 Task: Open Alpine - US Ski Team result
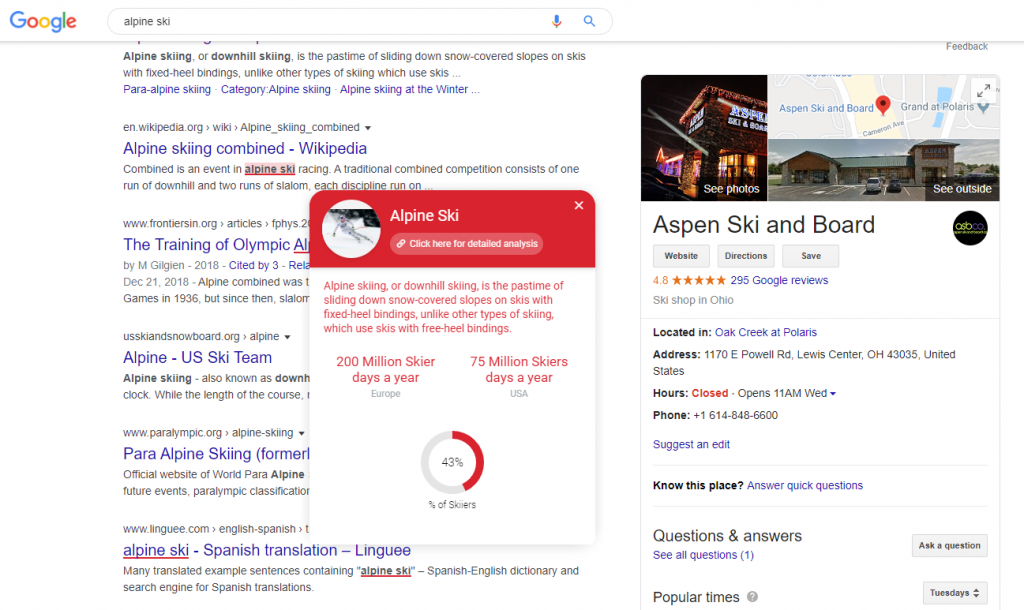197,357
